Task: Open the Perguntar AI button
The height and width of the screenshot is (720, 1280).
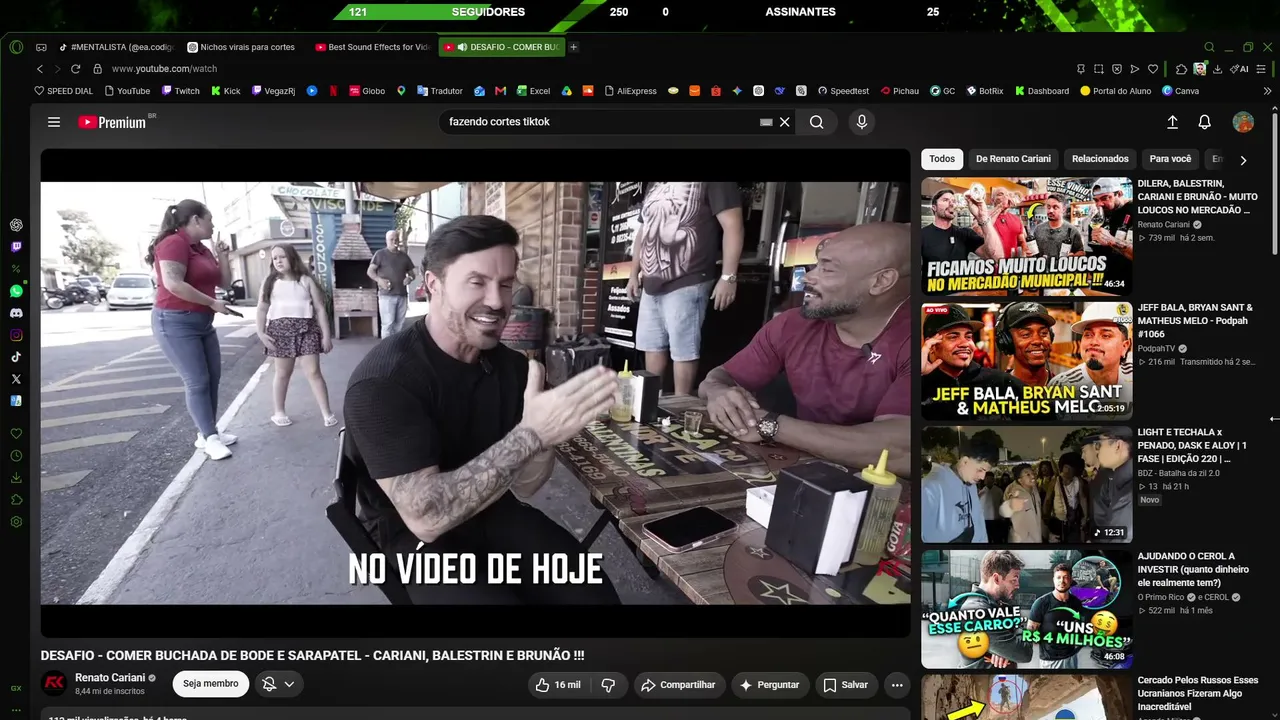Action: coord(769,685)
